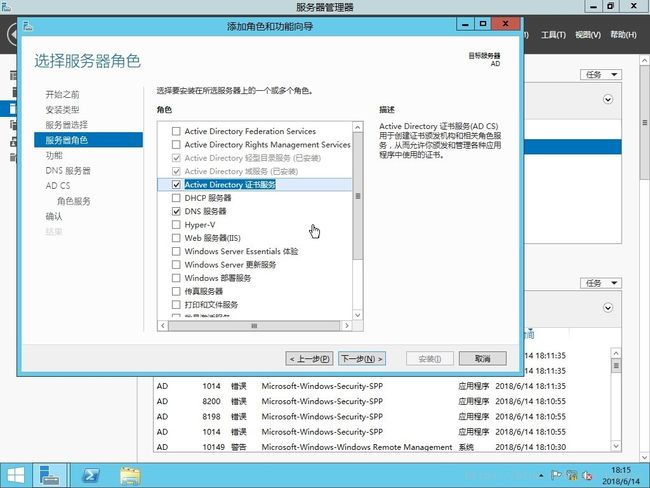
Task: Click wizard title bar icon
Action: click(x=28, y=27)
